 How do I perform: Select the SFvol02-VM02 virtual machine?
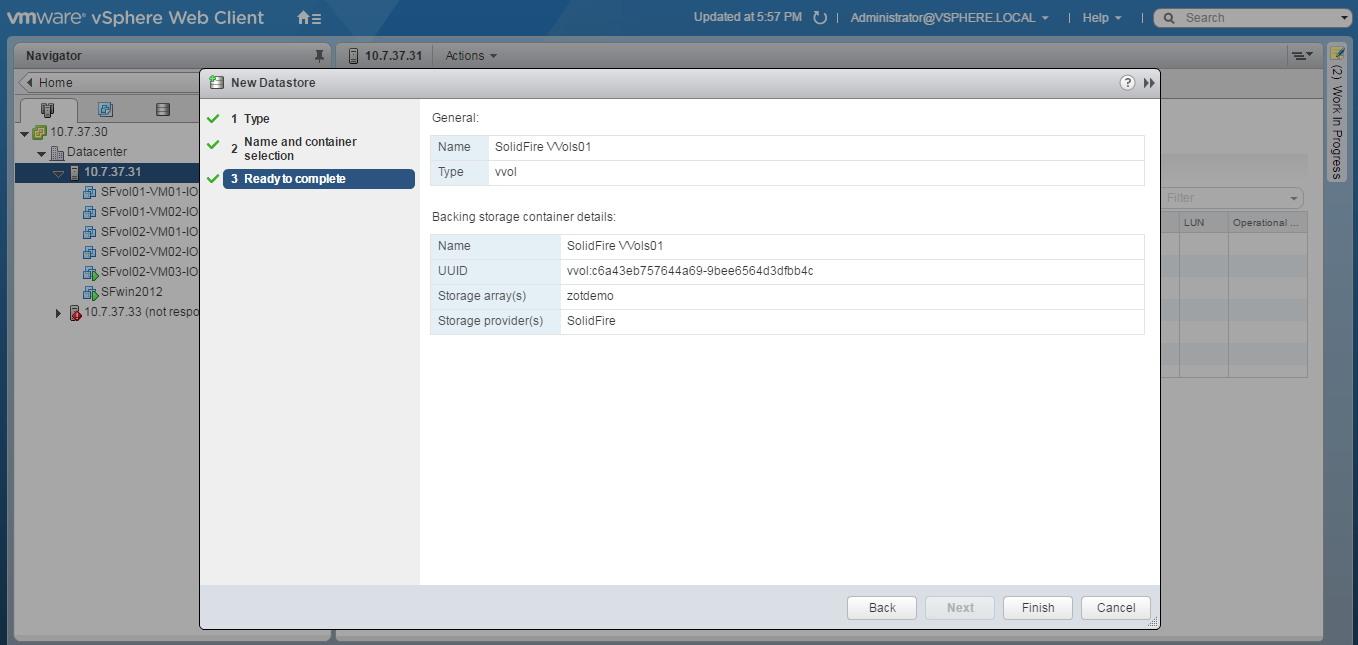149,252
